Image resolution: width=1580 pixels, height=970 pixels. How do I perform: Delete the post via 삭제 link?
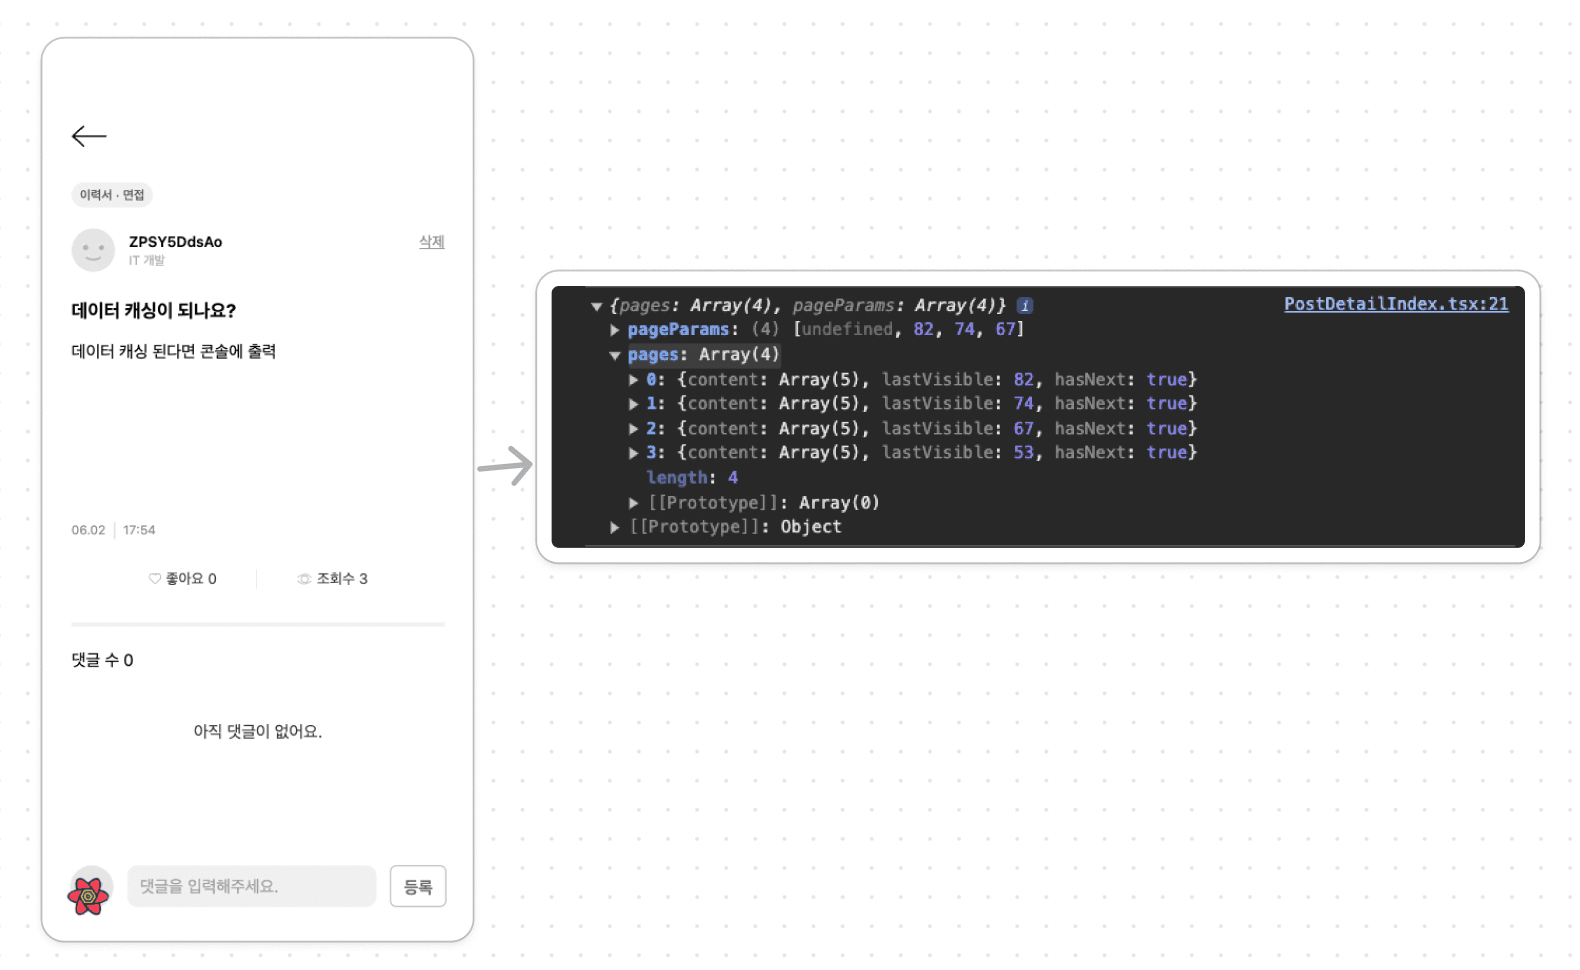click(431, 242)
